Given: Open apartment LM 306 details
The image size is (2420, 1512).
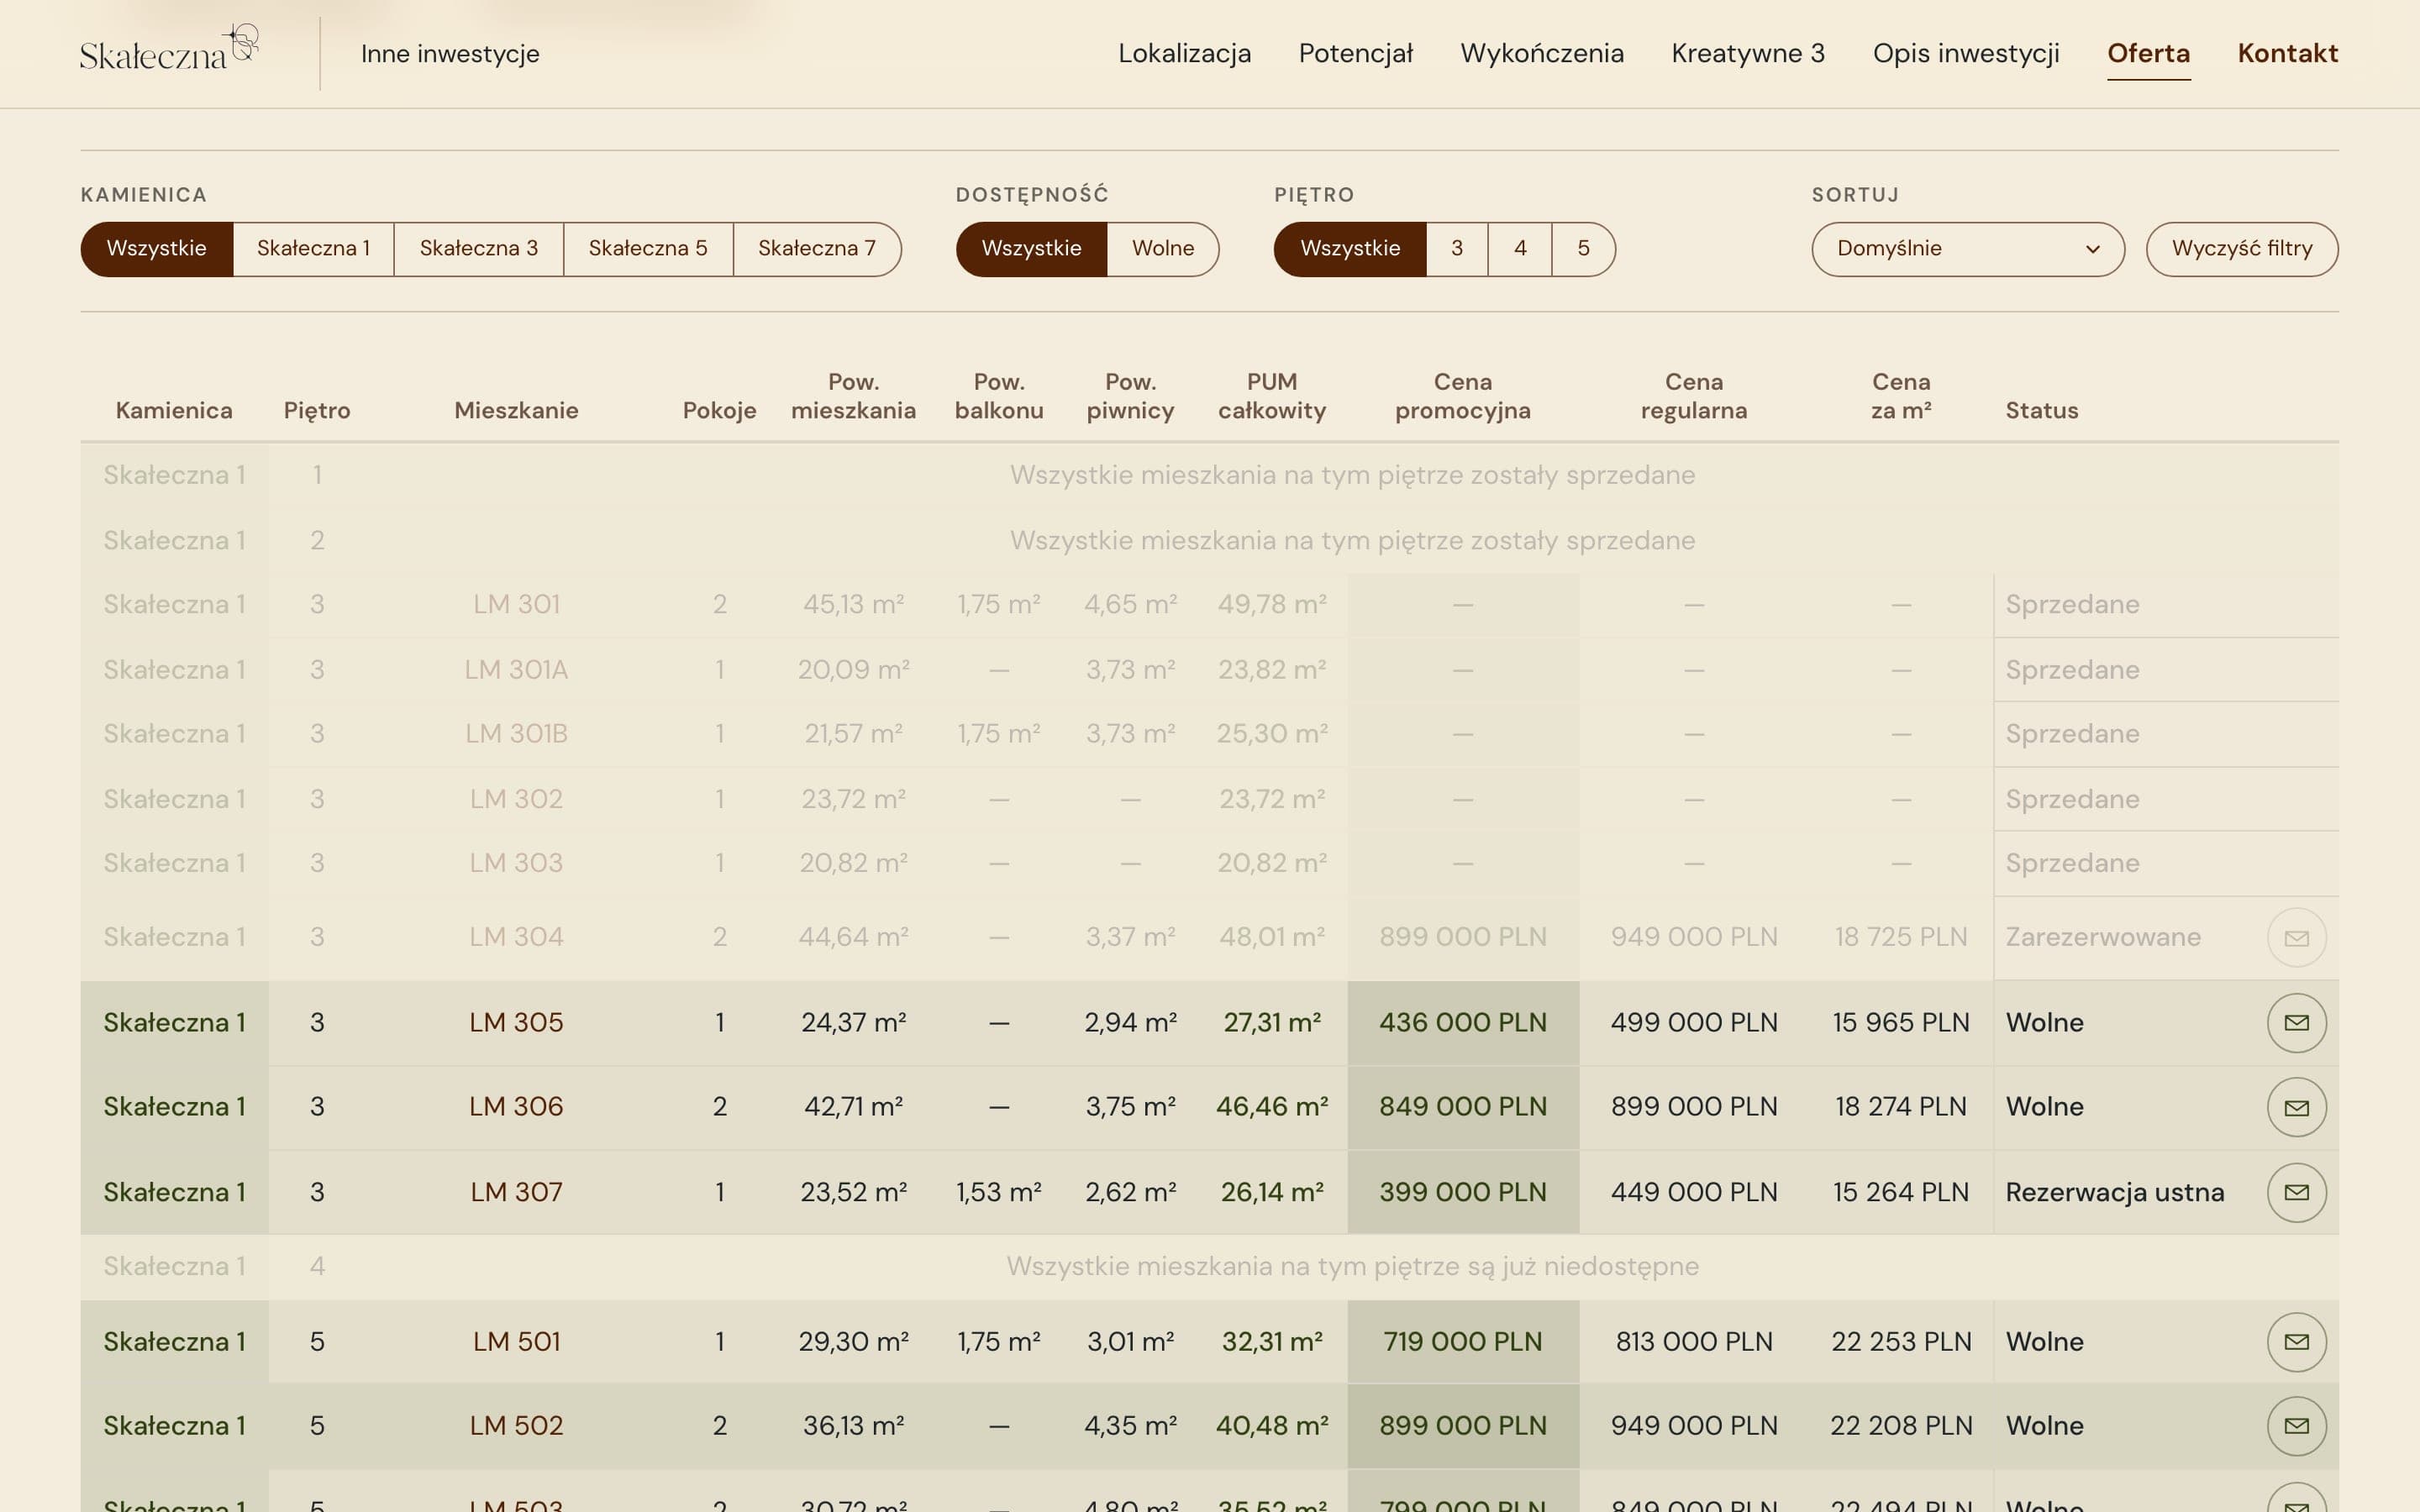Looking at the screenshot, I should 516,1107.
